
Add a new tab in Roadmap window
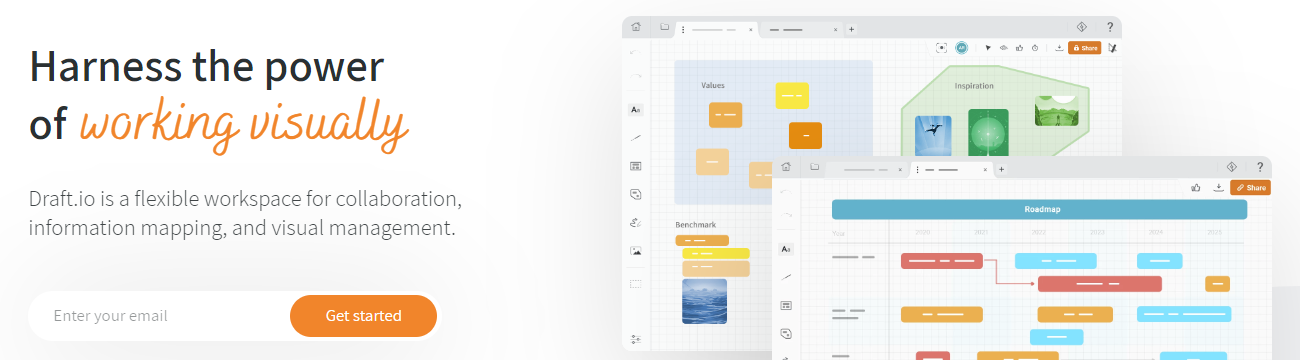(1001, 169)
